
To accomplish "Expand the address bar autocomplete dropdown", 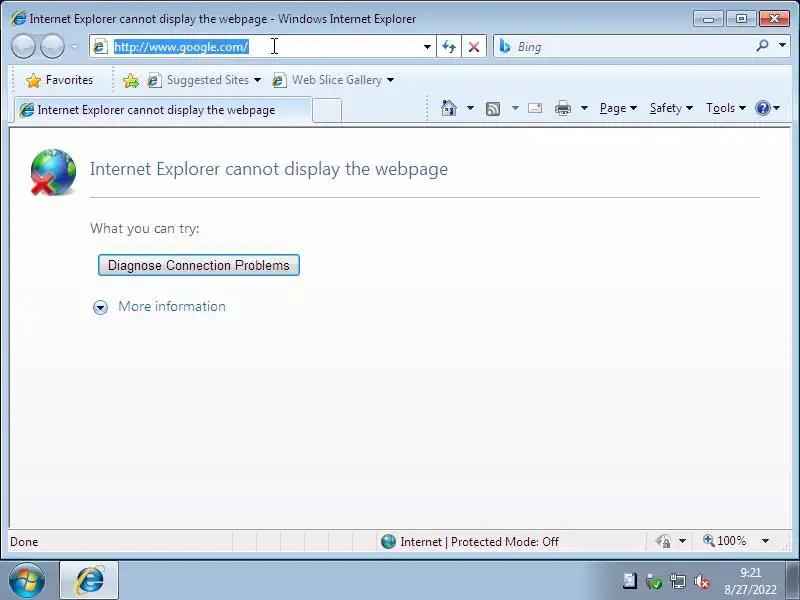I will [x=427, y=47].
